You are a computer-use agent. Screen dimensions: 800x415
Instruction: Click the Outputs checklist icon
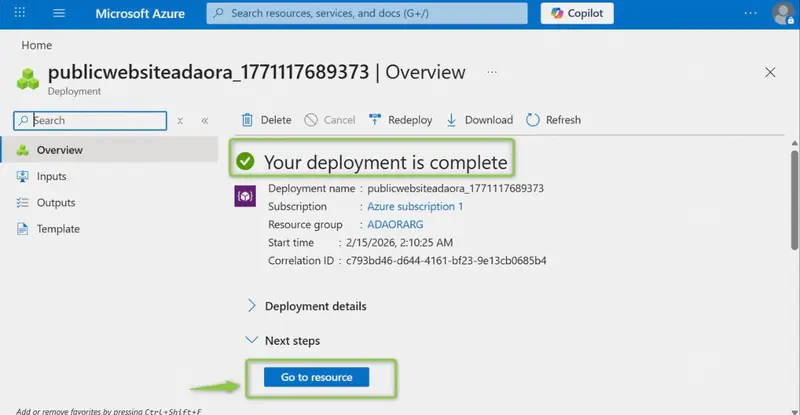point(22,203)
